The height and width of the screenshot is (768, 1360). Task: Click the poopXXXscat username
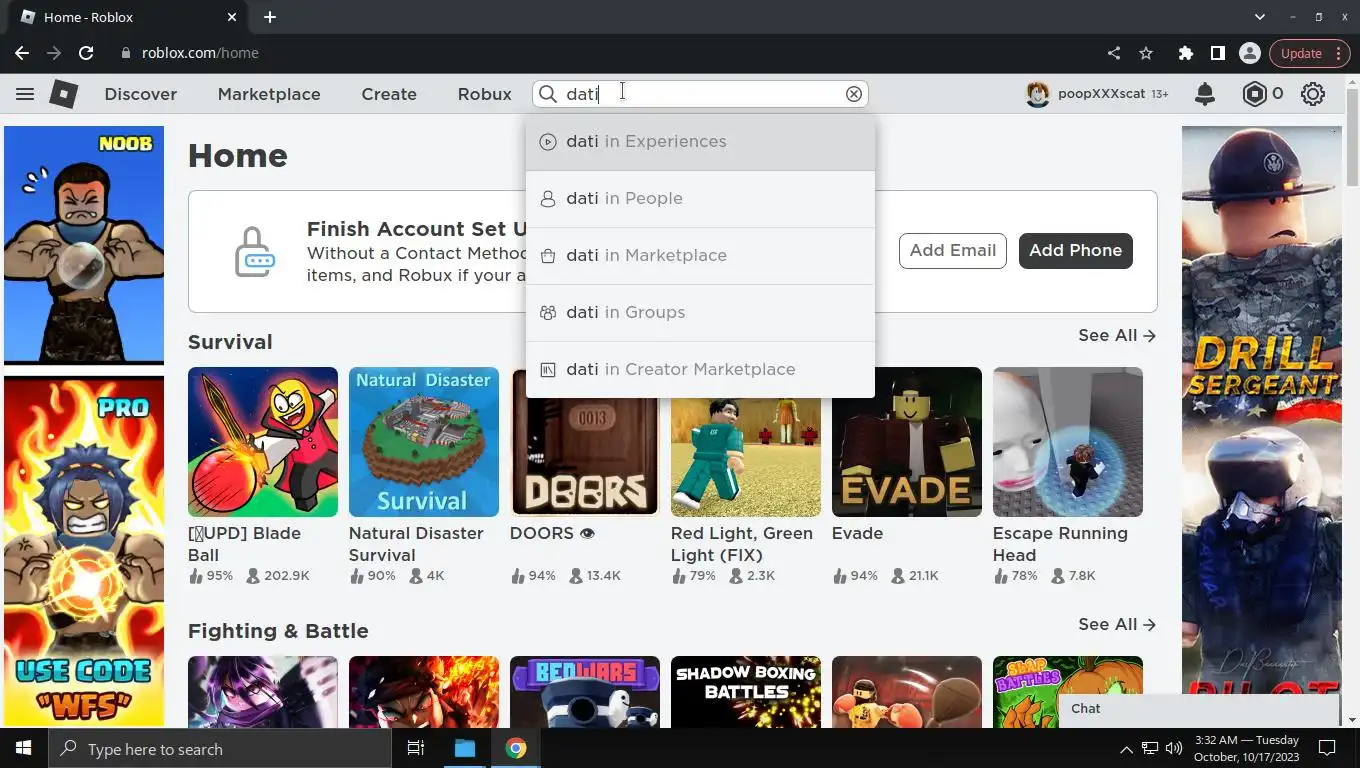coord(1101,94)
